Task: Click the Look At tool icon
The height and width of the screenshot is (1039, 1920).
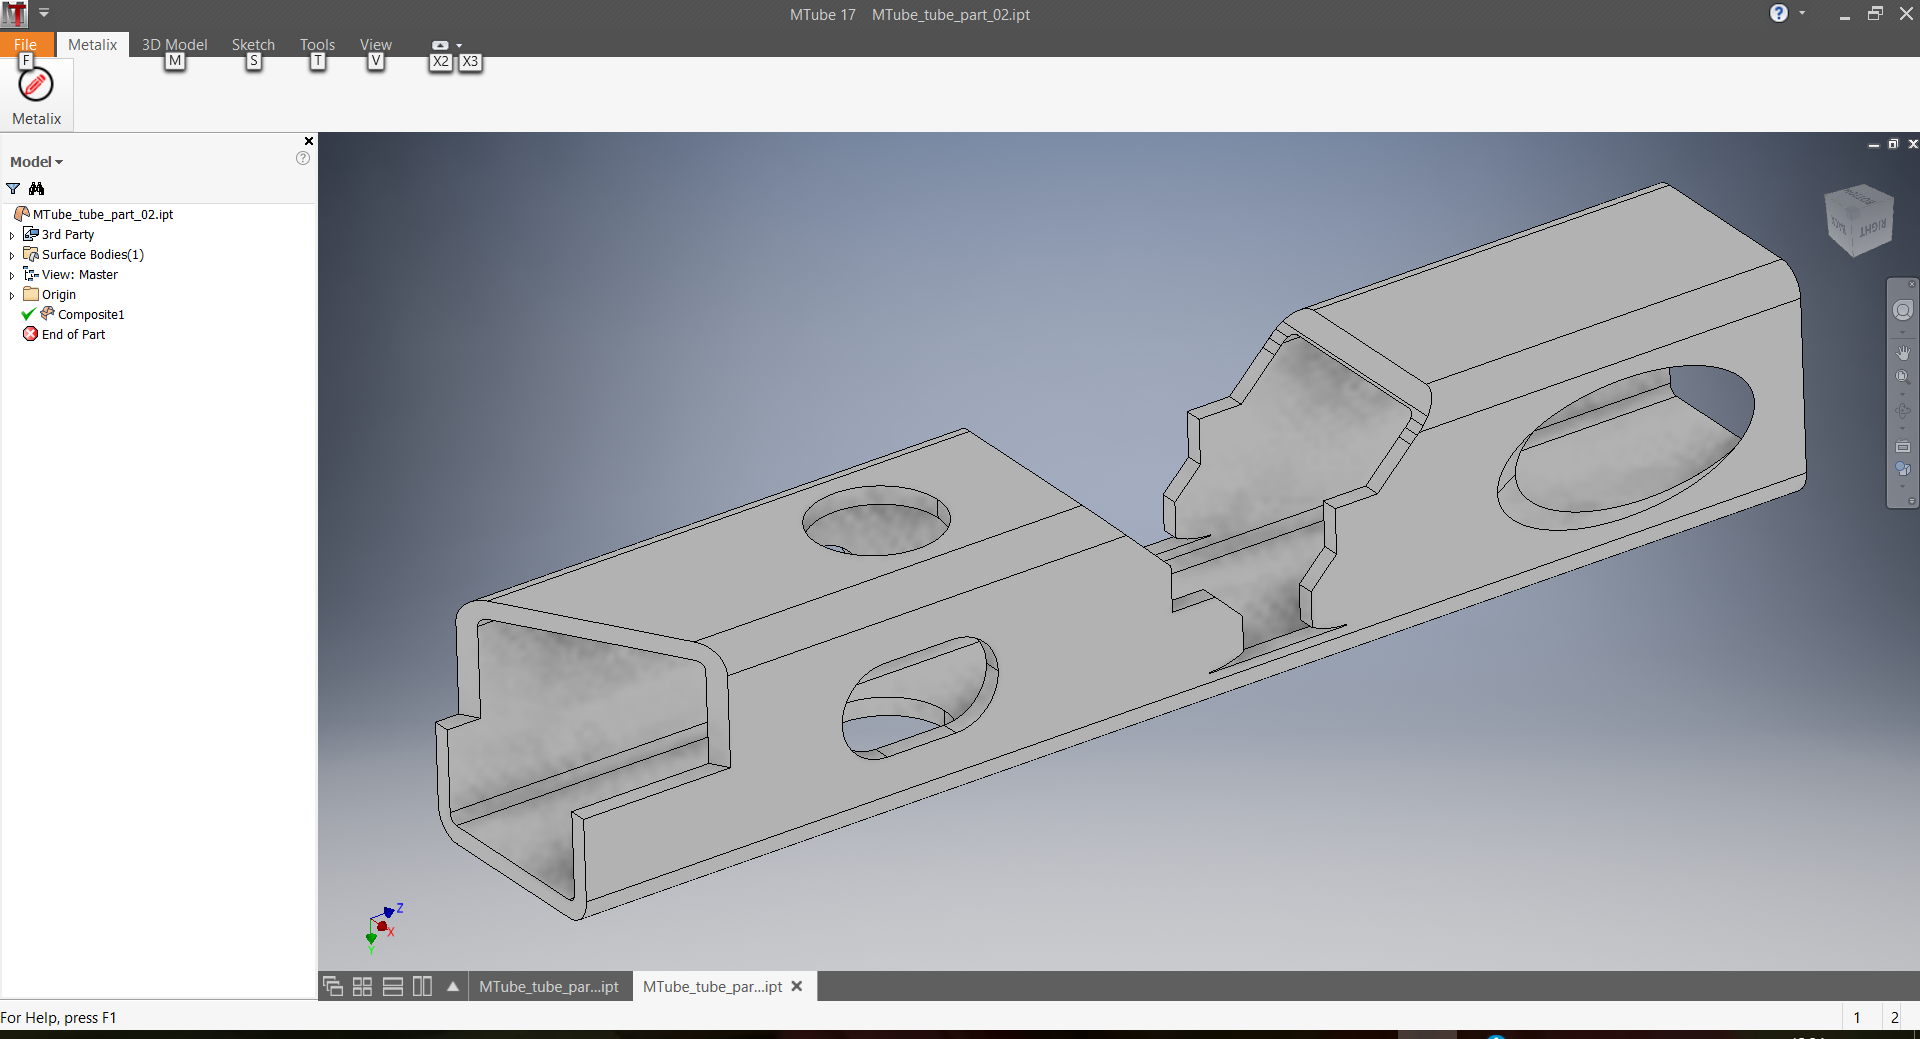Action: (x=1902, y=447)
